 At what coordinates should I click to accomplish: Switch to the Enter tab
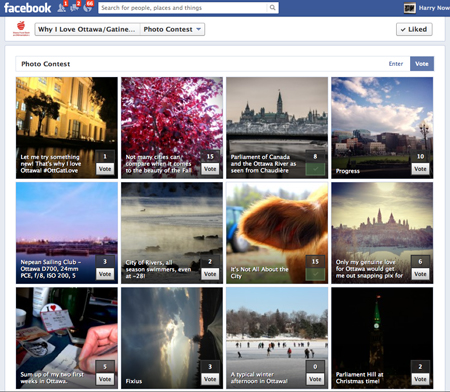point(396,64)
